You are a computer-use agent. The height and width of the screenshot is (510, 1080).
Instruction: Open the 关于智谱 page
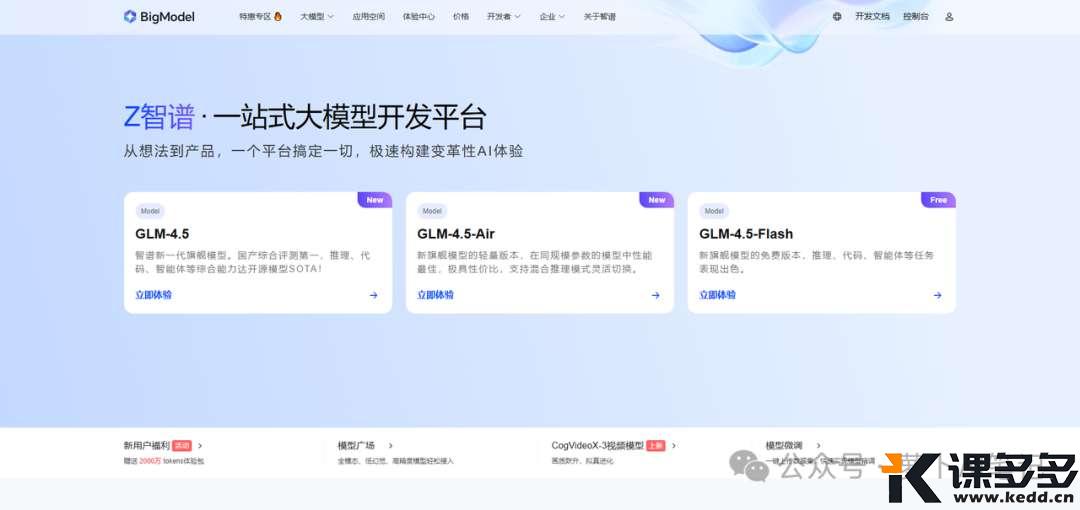599,17
